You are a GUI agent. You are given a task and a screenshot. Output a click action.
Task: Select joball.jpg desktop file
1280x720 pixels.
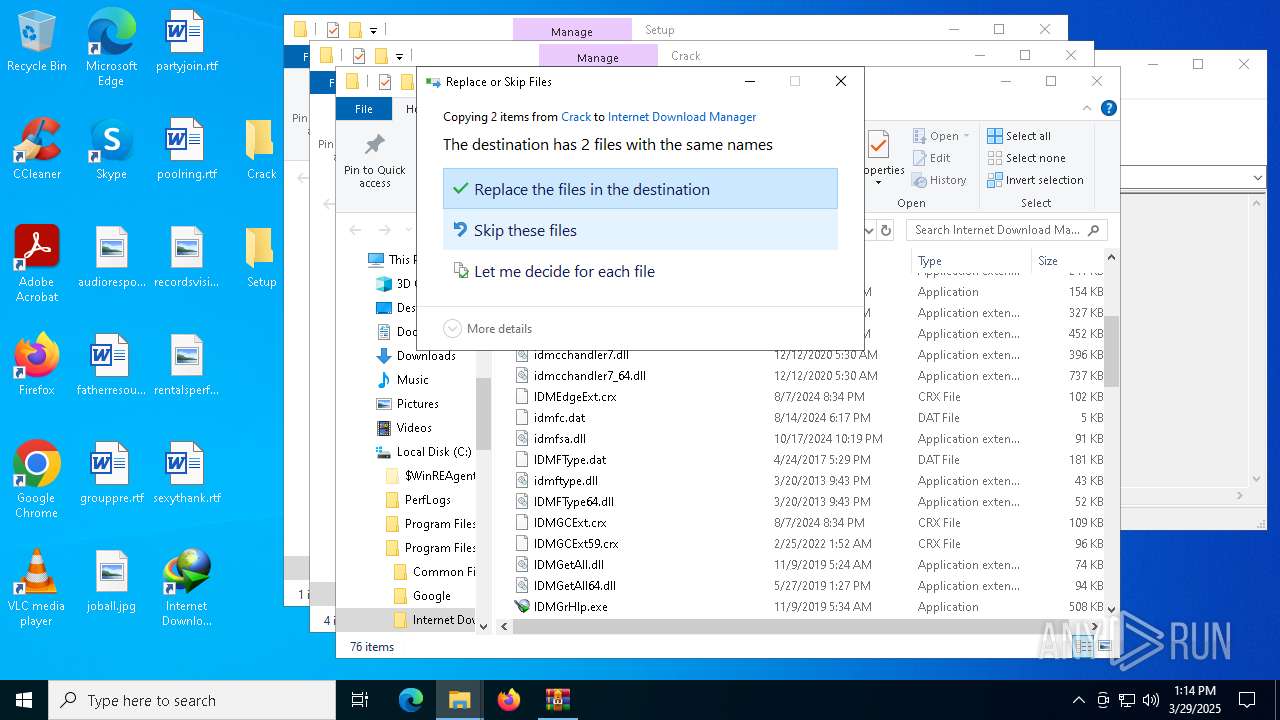point(111,582)
